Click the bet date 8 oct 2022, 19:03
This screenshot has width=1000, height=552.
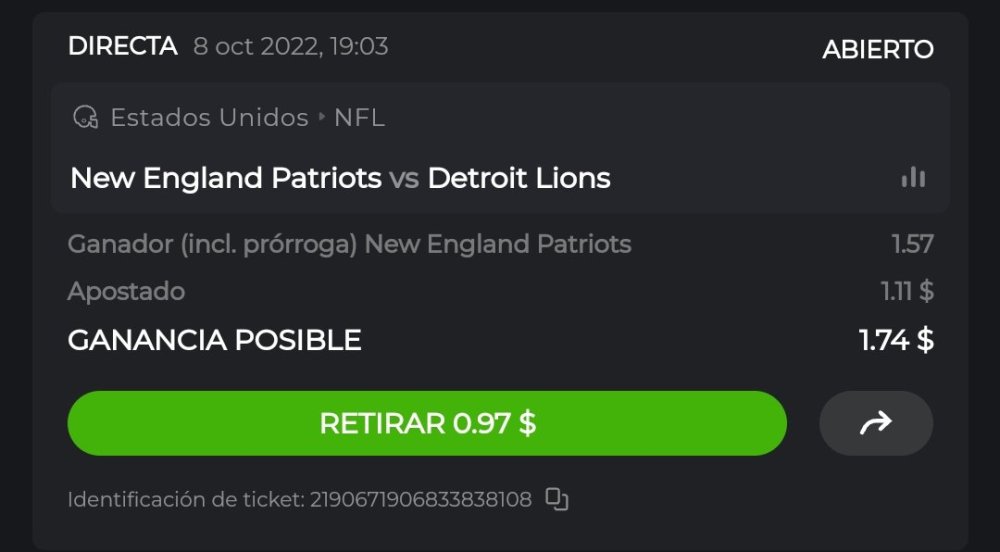pyautogui.click(x=291, y=46)
